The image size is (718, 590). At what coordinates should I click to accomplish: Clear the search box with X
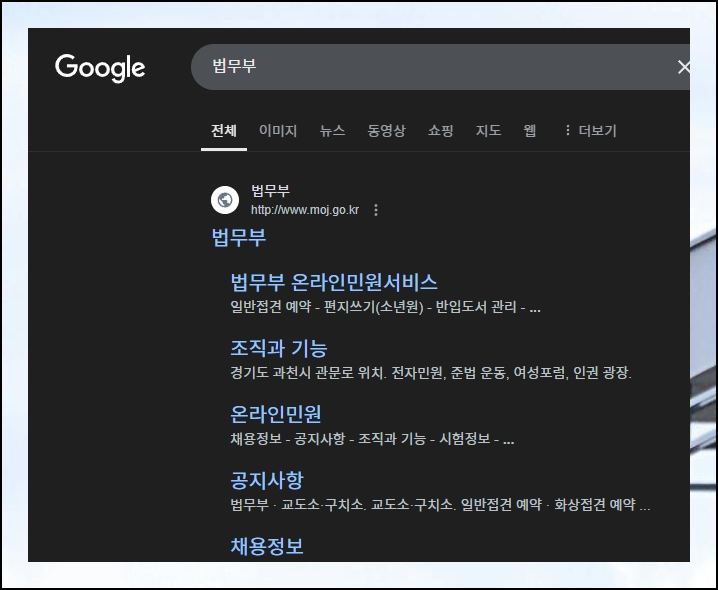click(x=683, y=67)
